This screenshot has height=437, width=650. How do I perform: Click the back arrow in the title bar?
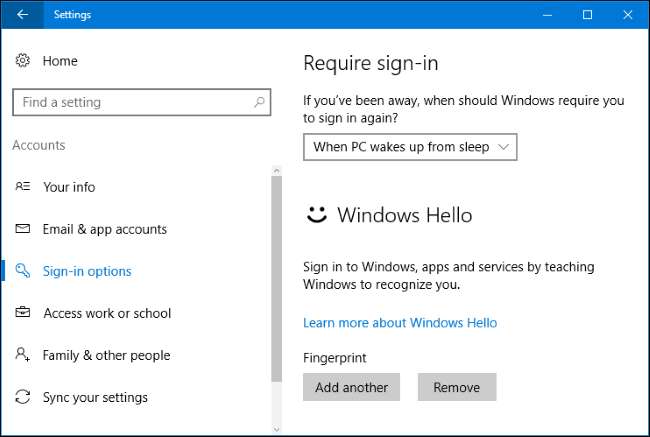tap(22, 14)
